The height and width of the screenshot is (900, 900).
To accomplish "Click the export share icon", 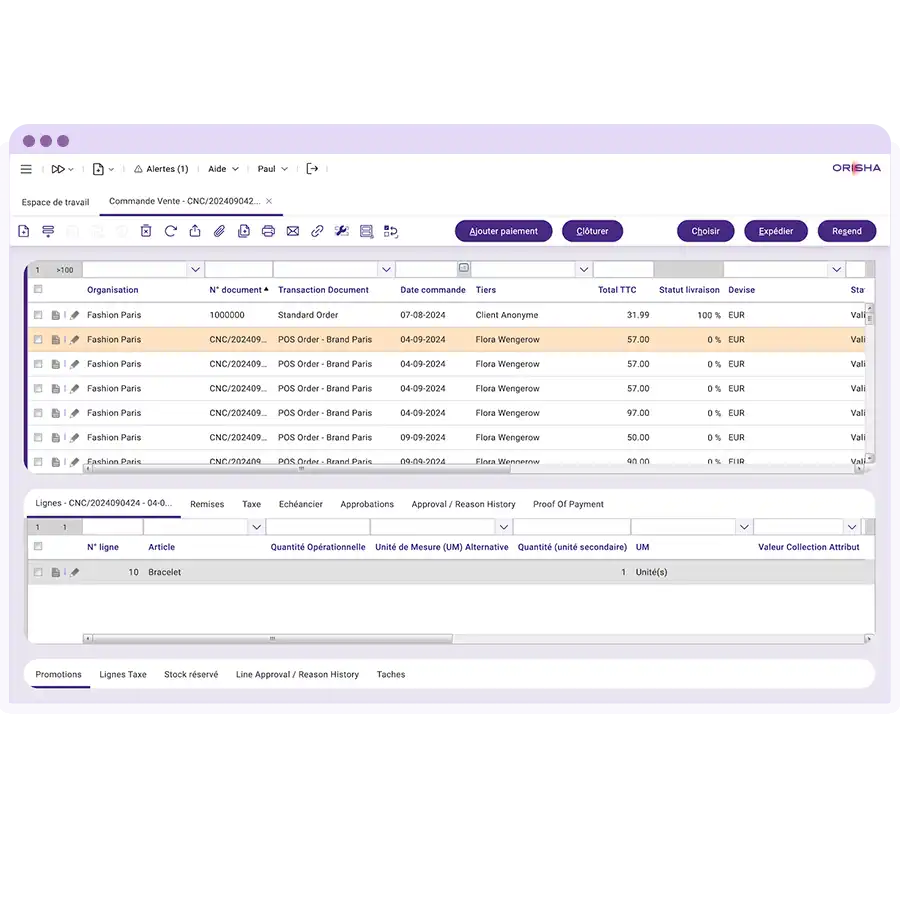I will coord(195,231).
